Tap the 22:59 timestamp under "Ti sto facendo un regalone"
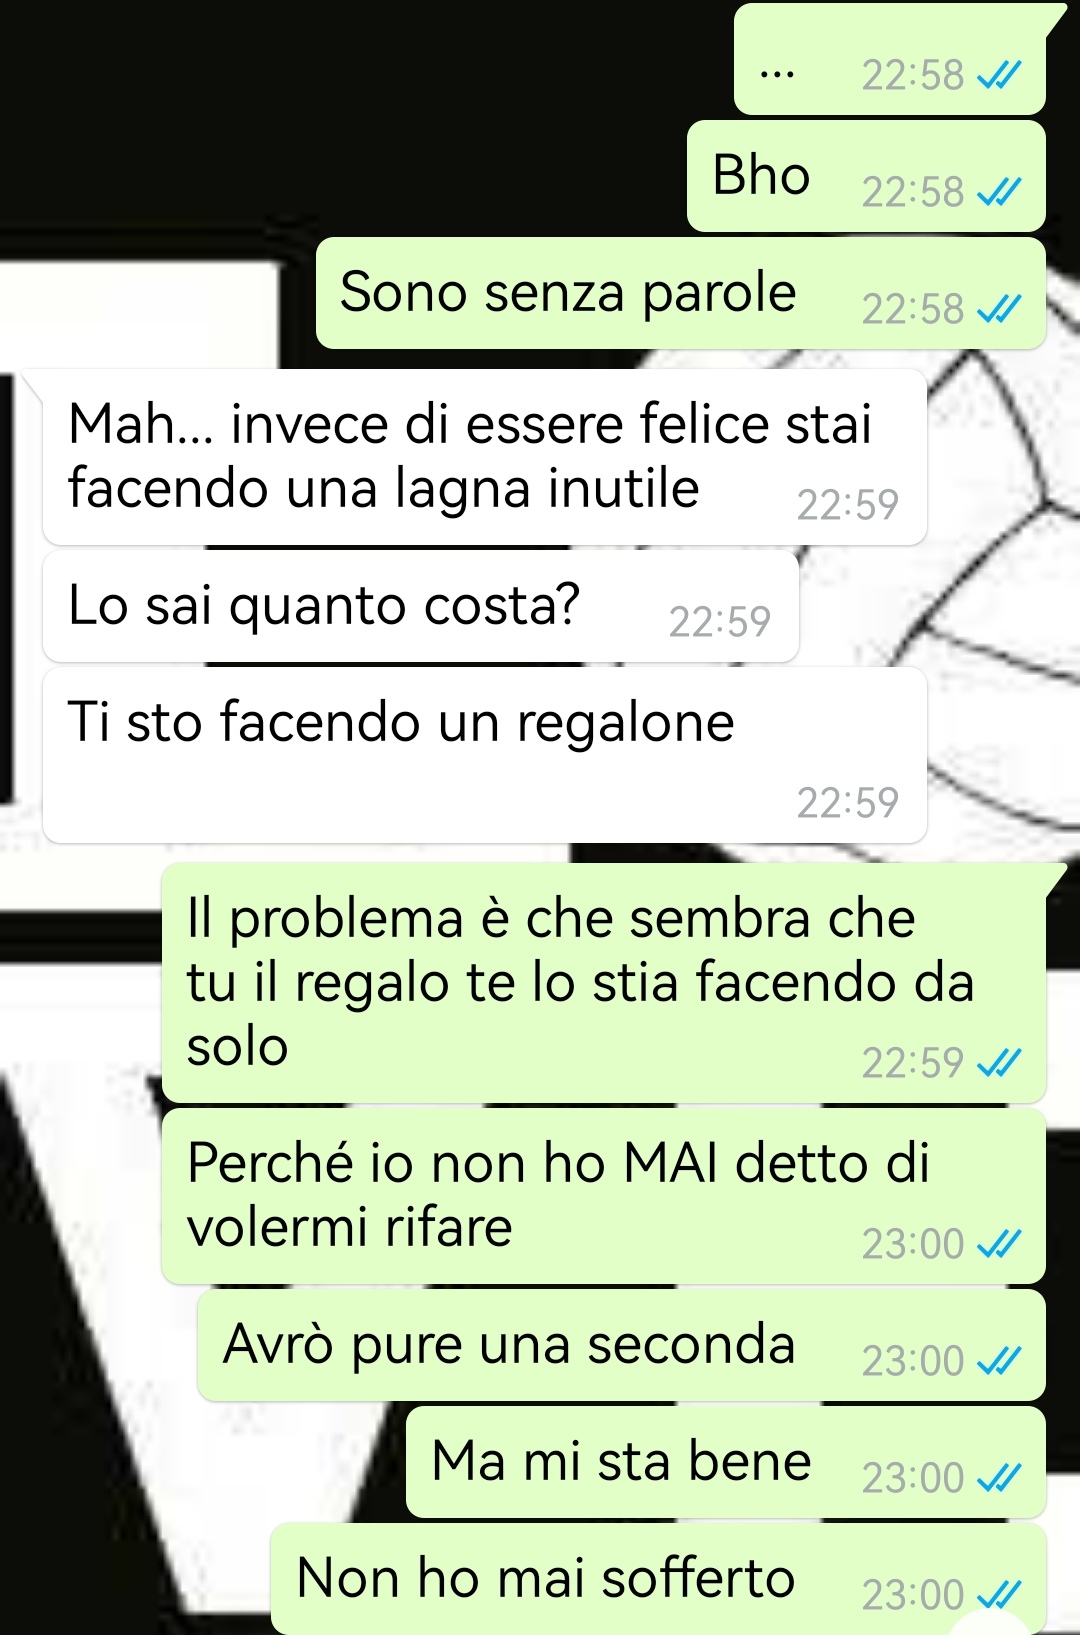 pyautogui.click(x=848, y=802)
